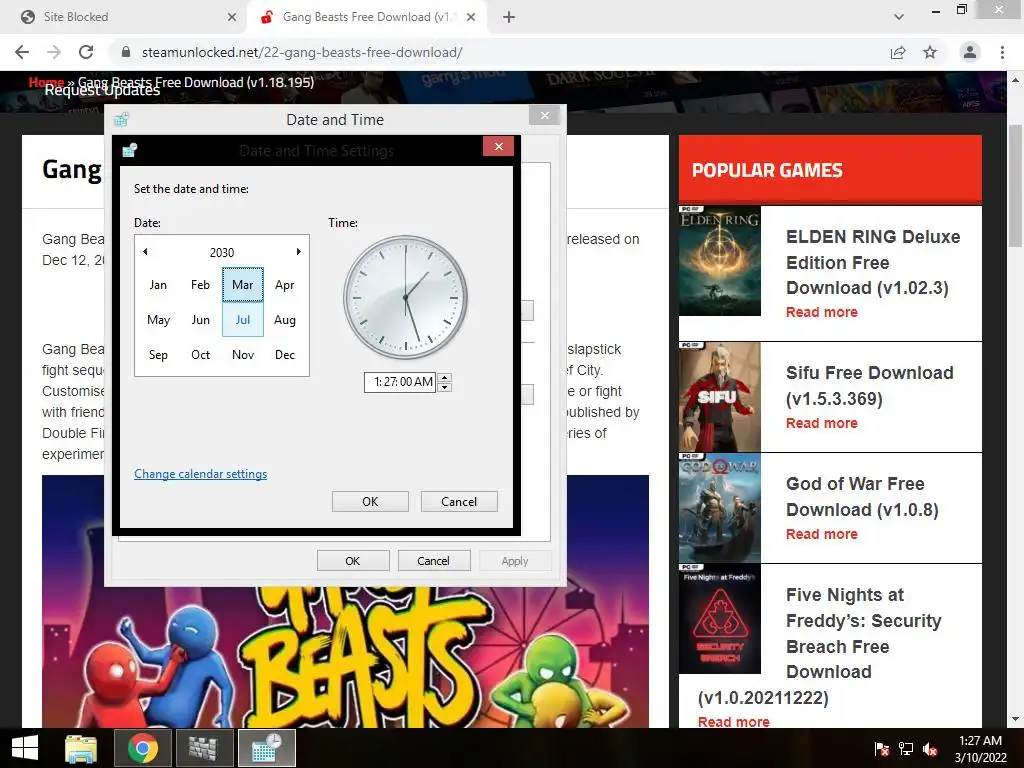Cancel the Date and Time Settings dialog
This screenshot has width=1024, height=768.
click(459, 502)
